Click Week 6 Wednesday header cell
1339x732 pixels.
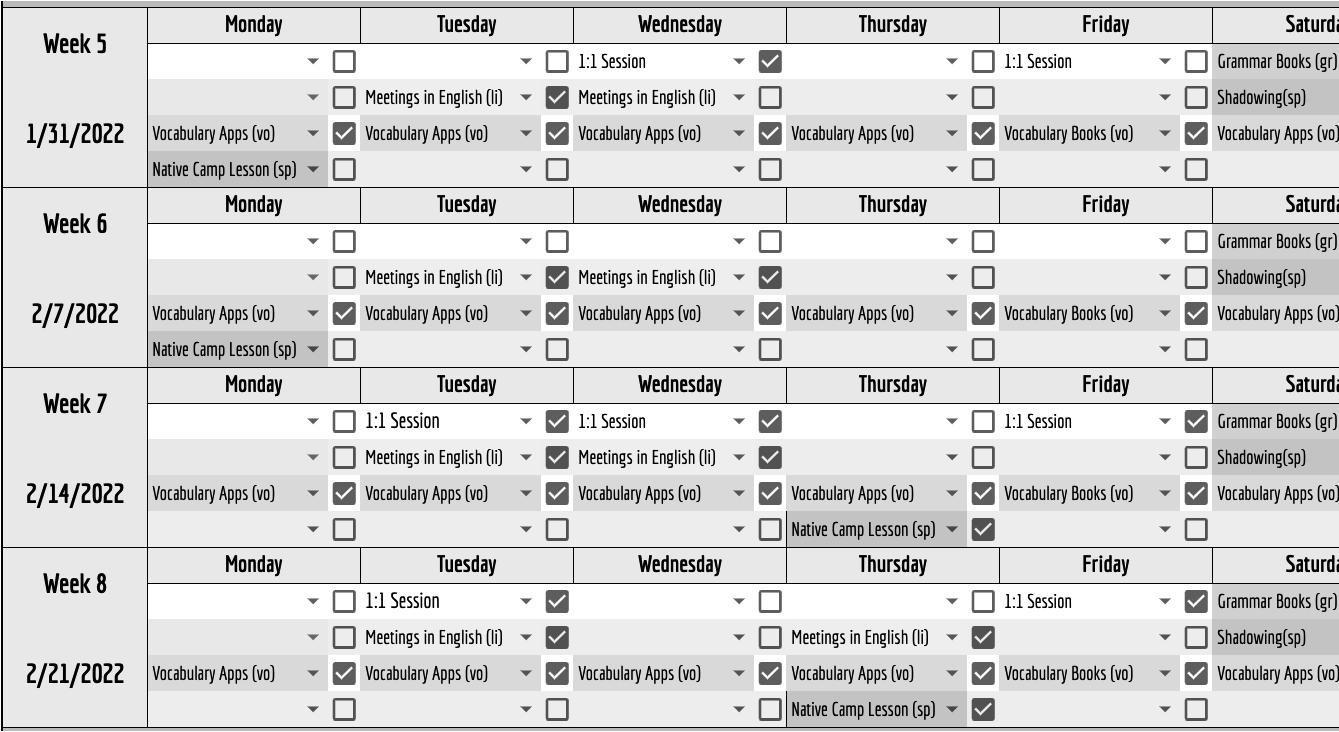tap(680, 205)
